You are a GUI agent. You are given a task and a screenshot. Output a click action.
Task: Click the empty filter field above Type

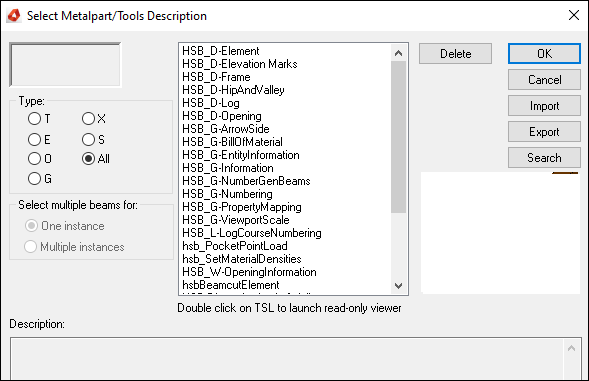coord(65,65)
